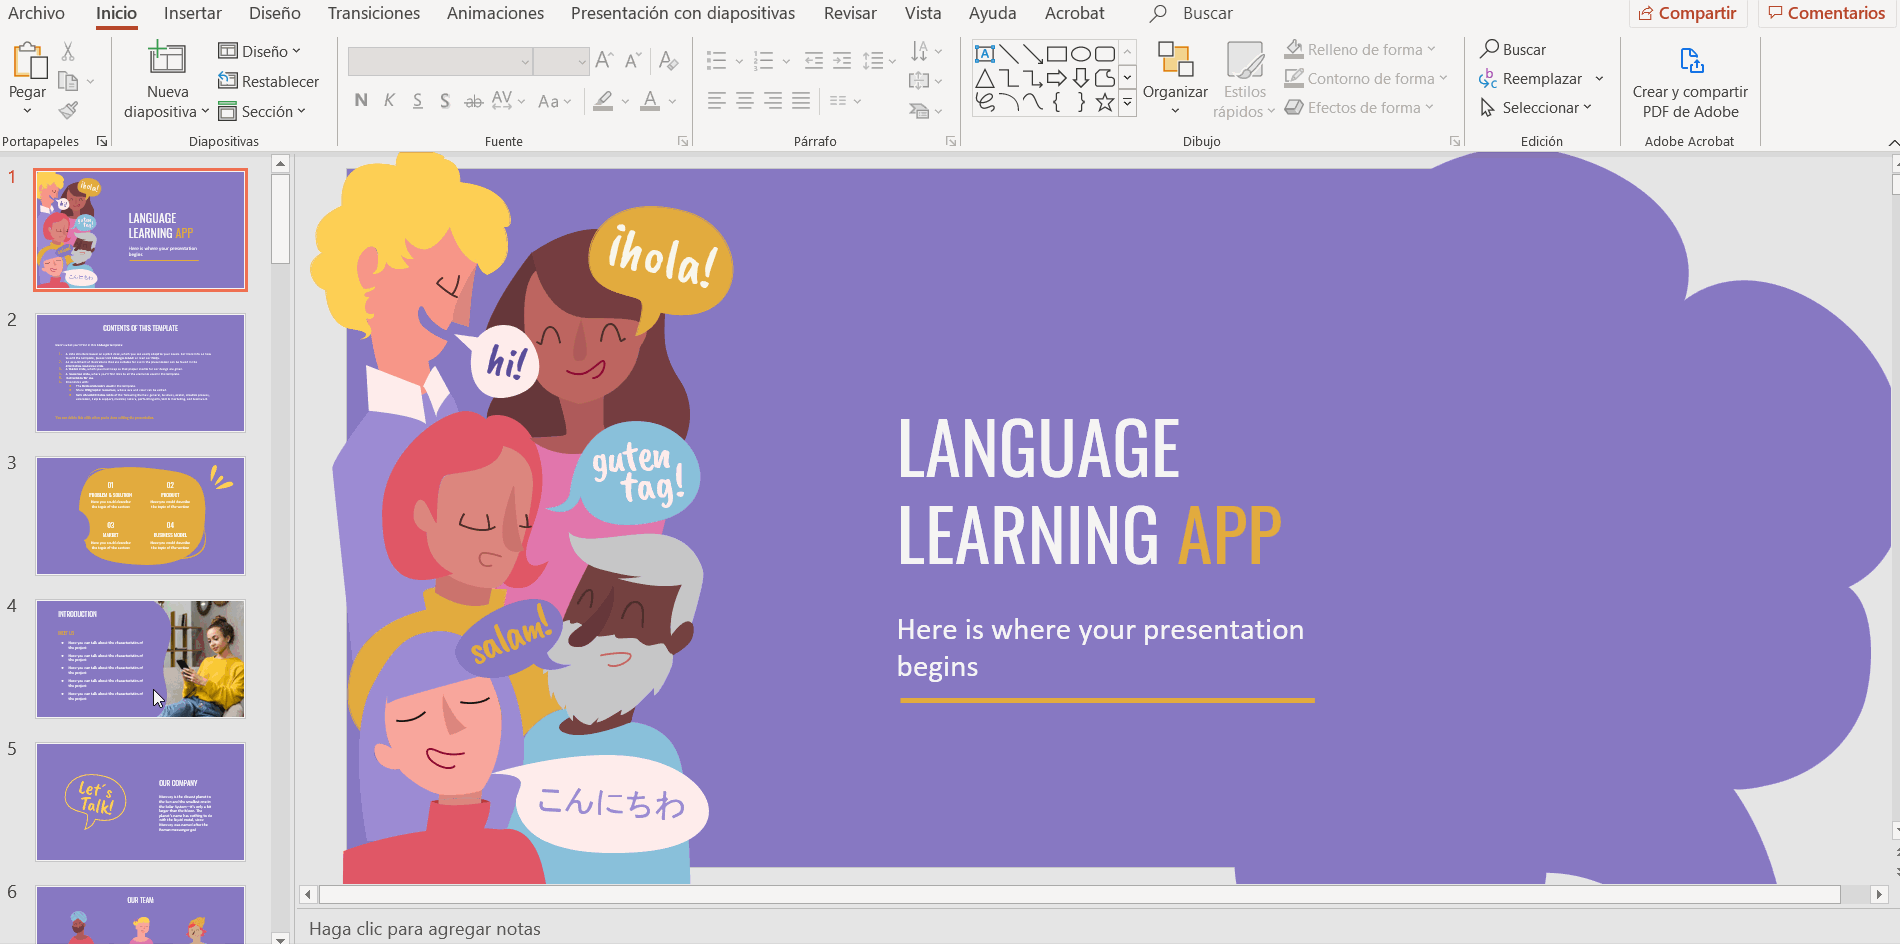Switch to the Revisar tab

[850, 13]
